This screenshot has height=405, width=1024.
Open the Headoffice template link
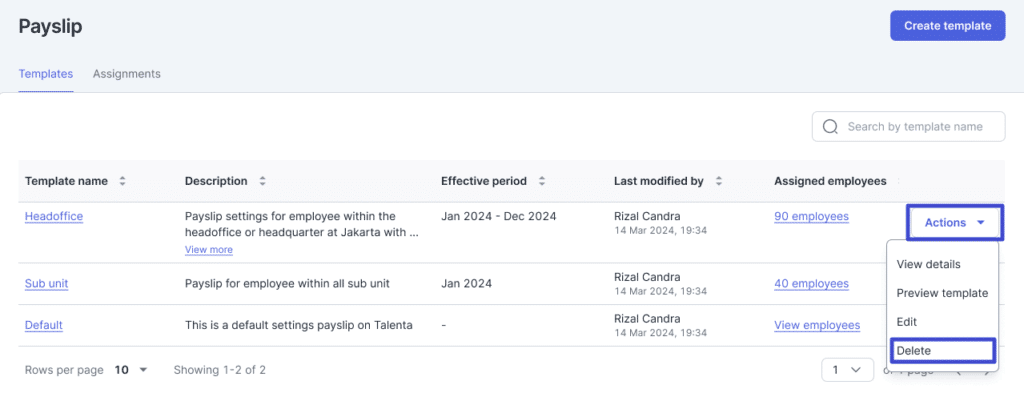[x=54, y=216]
